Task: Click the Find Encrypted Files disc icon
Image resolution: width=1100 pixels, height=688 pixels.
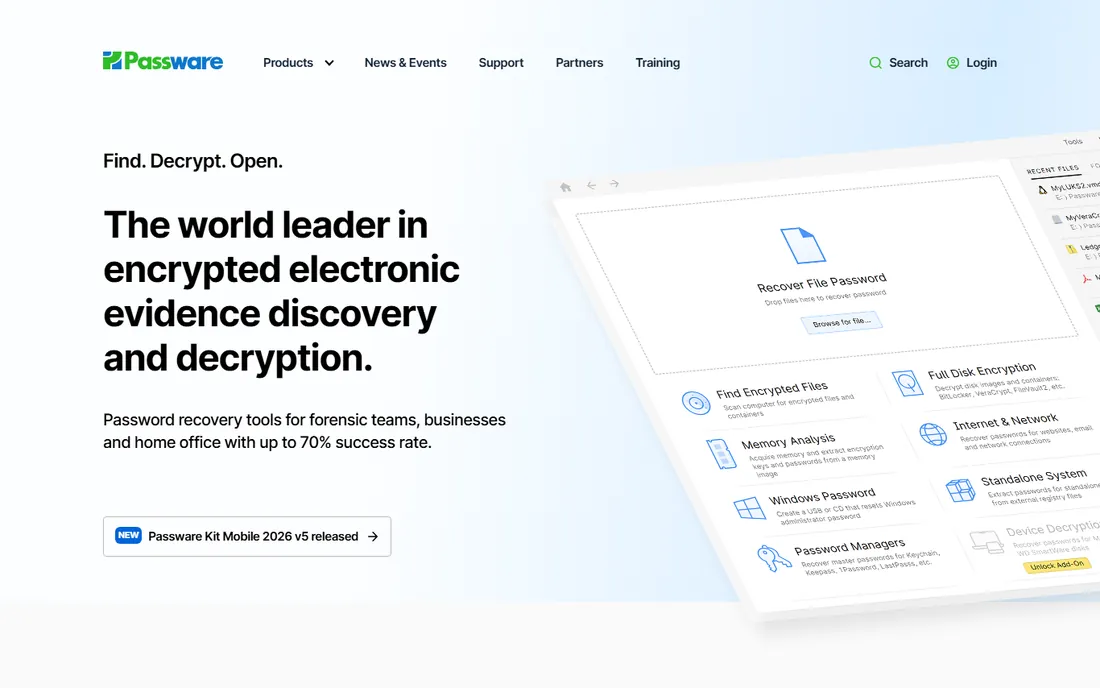Action: pyautogui.click(x=696, y=403)
